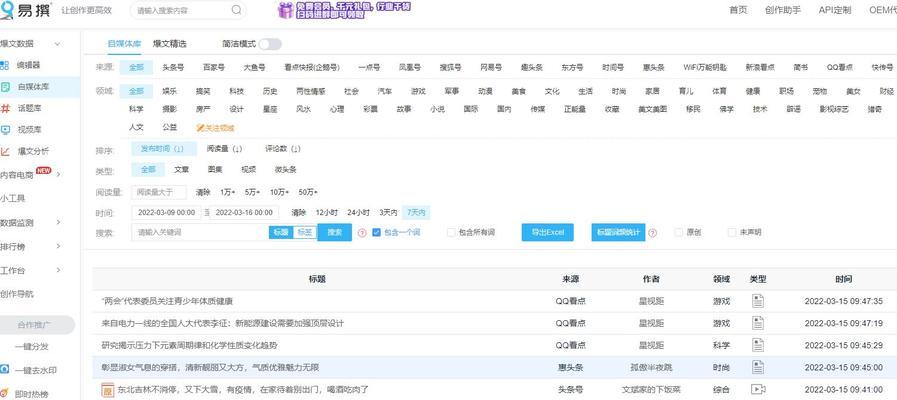897x400 pixels.
Task: Collapse the 爆文数据 sidebar section
Action: click(57, 44)
